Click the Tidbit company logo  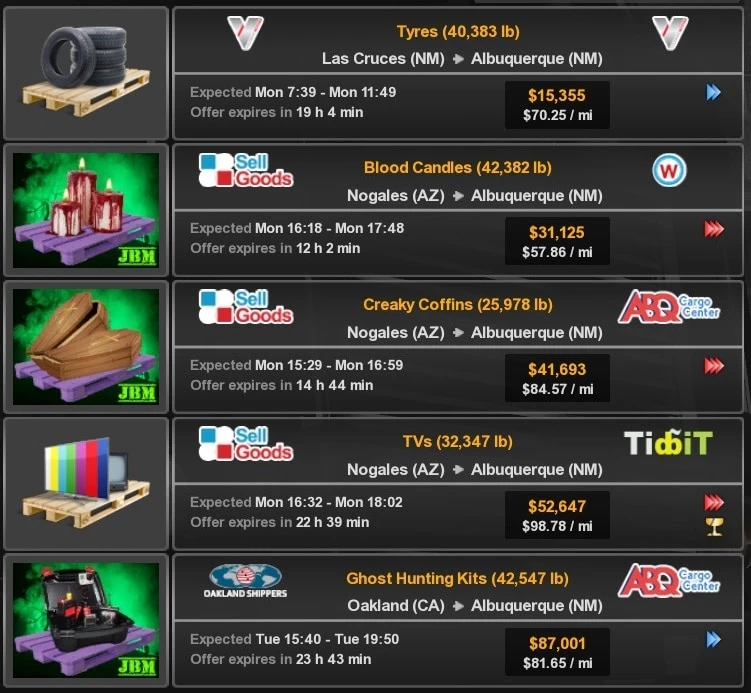tap(669, 443)
